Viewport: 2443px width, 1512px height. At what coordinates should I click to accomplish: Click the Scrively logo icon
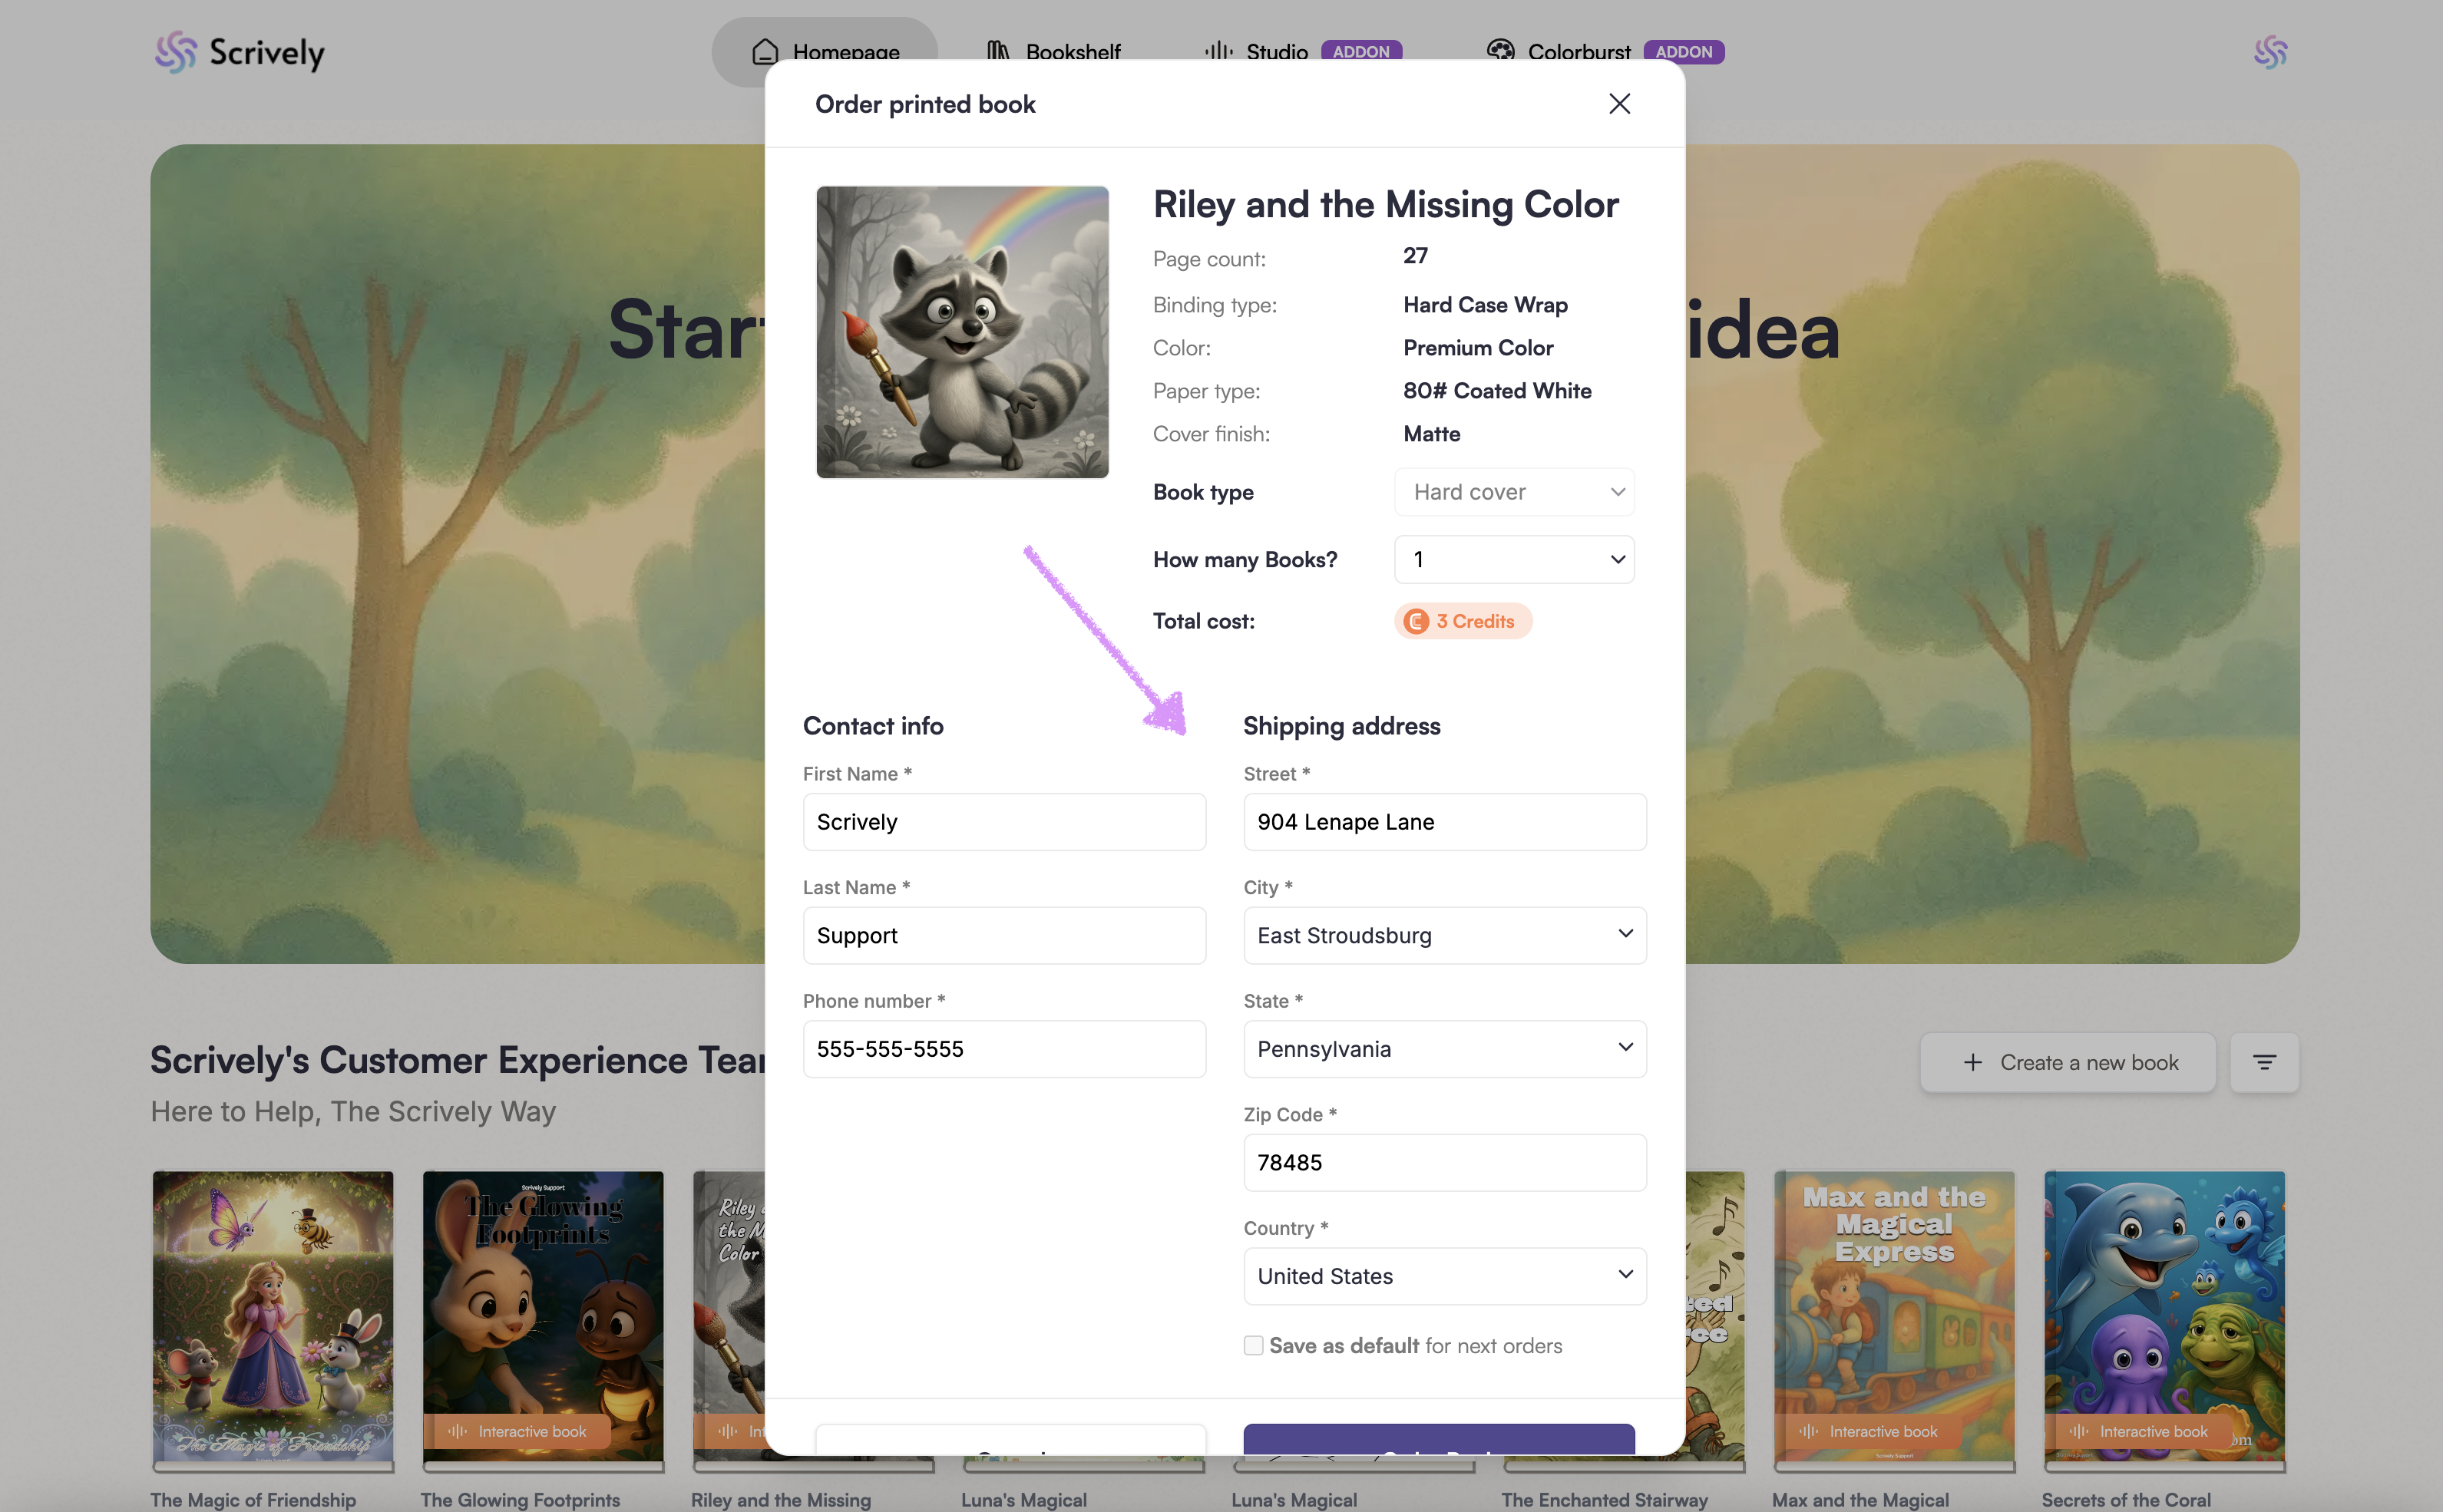tap(176, 52)
